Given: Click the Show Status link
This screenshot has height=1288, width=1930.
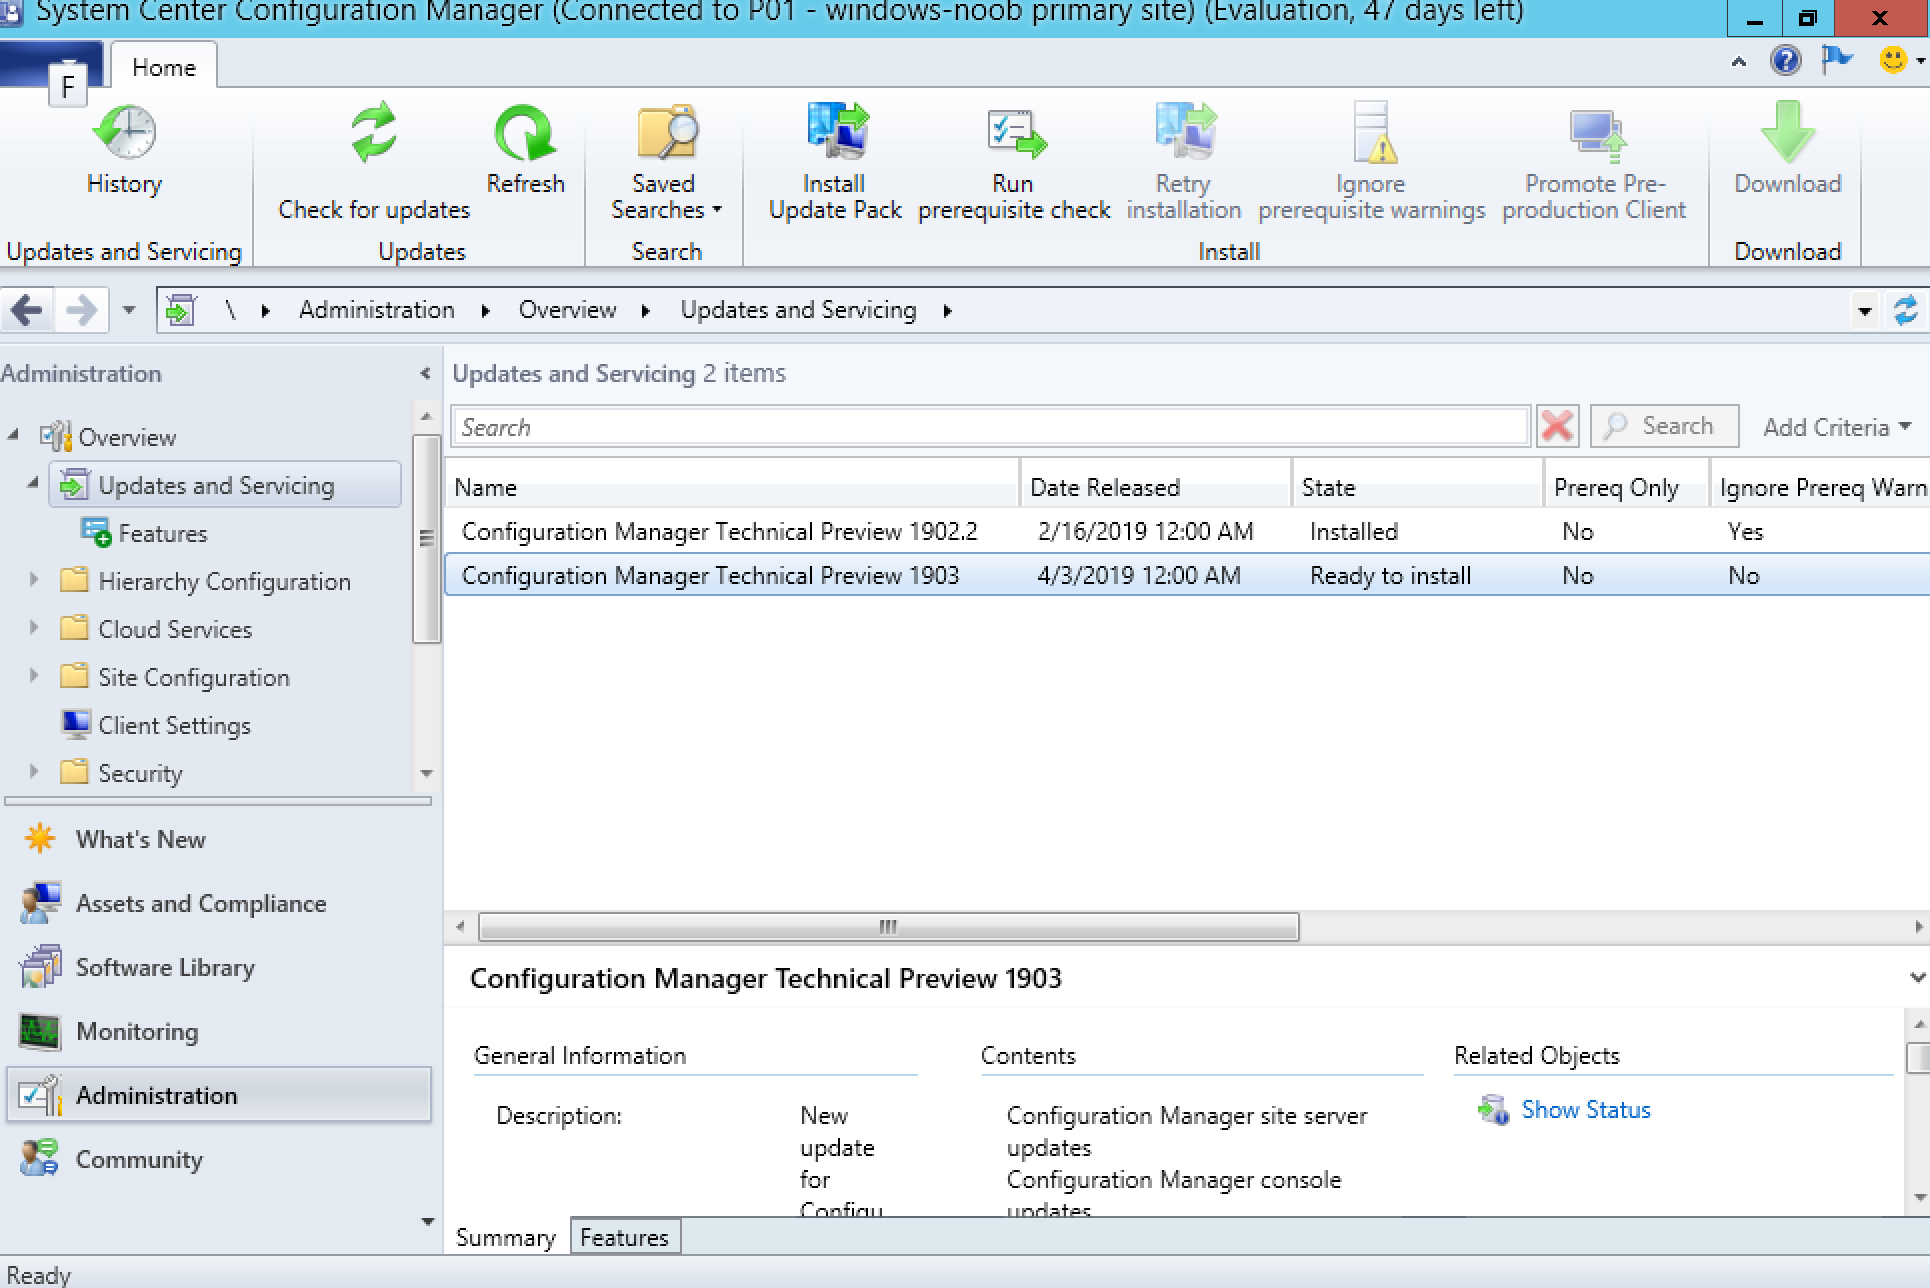Looking at the screenshot, I should pos(1585,1109).
